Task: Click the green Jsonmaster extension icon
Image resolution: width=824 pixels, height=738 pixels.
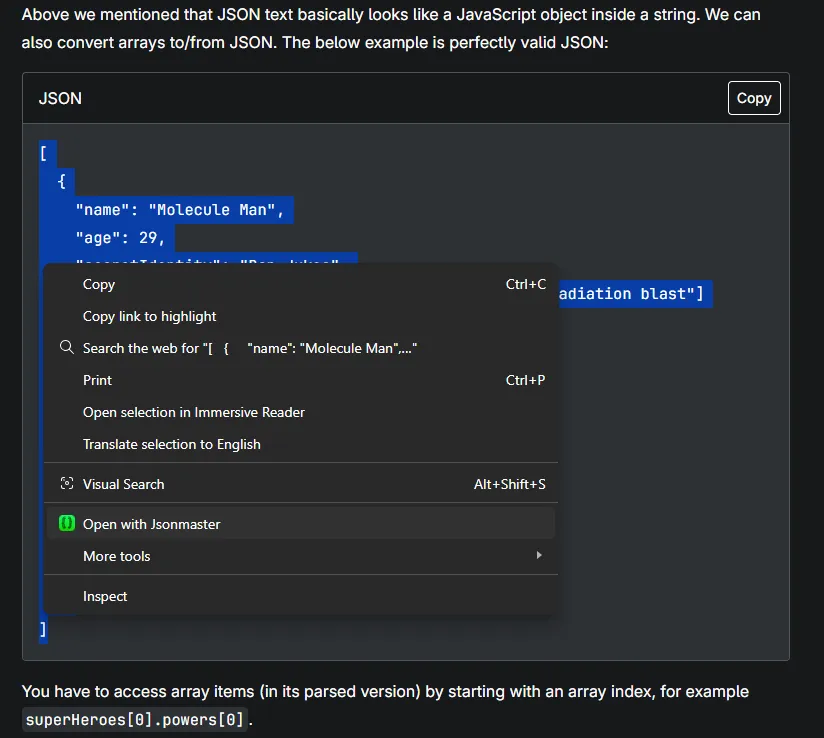Action: point(67,524)
